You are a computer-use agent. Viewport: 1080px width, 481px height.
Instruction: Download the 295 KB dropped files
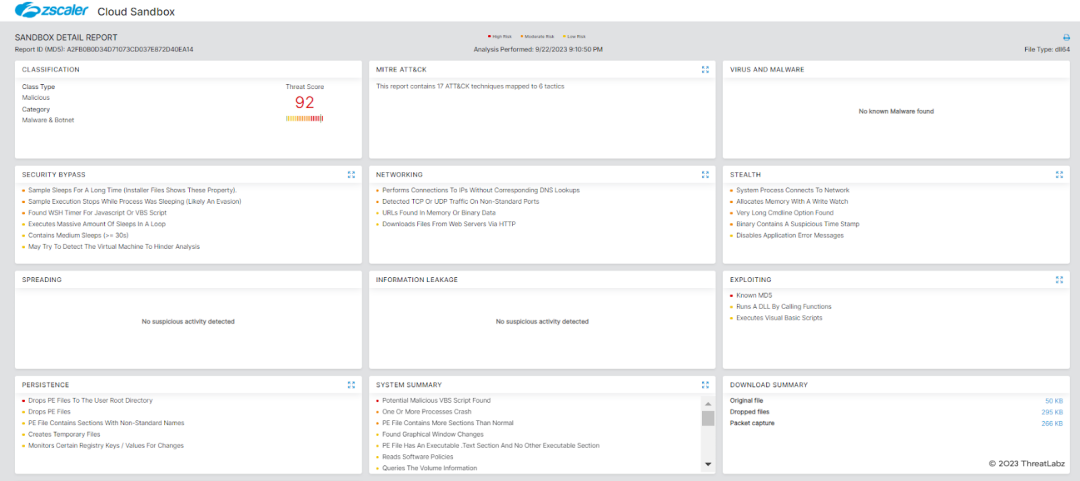1051,412
